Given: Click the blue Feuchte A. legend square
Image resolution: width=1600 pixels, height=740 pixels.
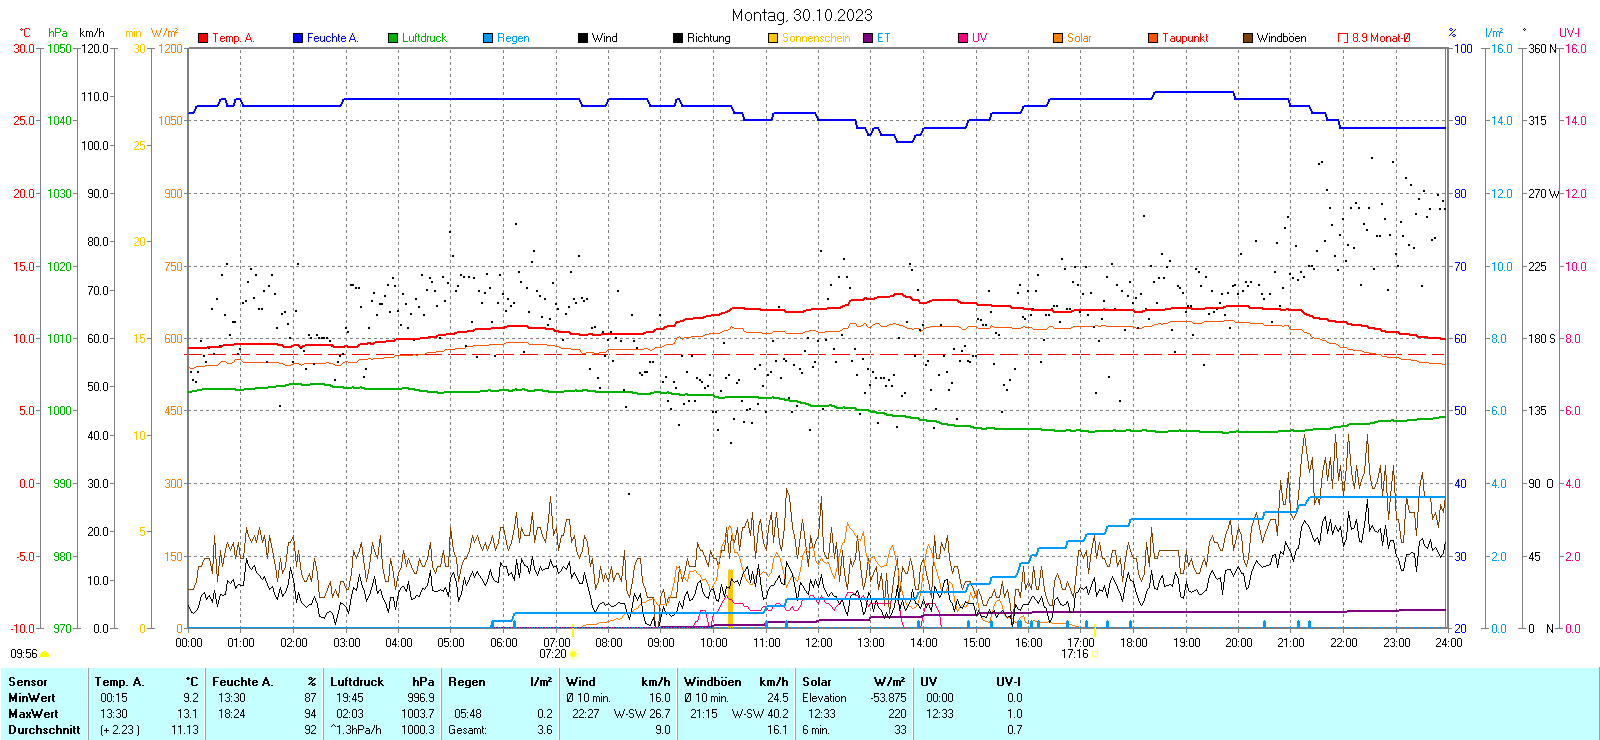Looking at the screenshot, I should tap(298, 38).
